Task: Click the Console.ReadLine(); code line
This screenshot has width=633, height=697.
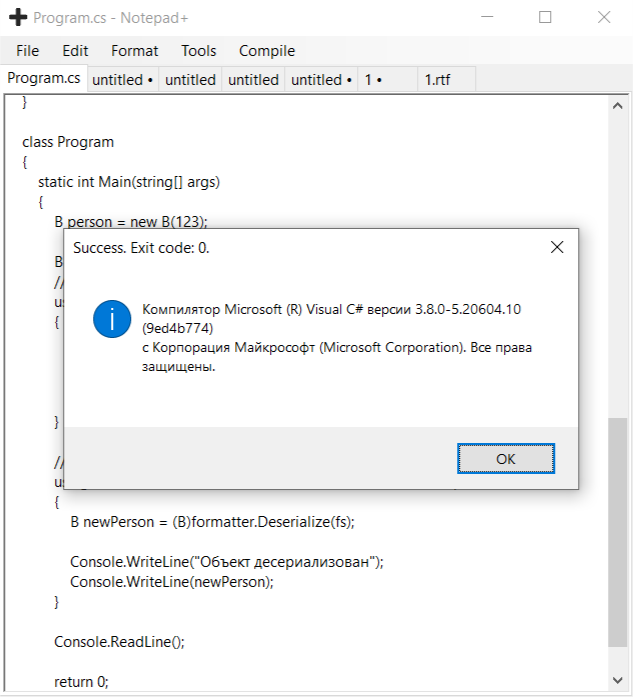Action: (x=120, y=641)
